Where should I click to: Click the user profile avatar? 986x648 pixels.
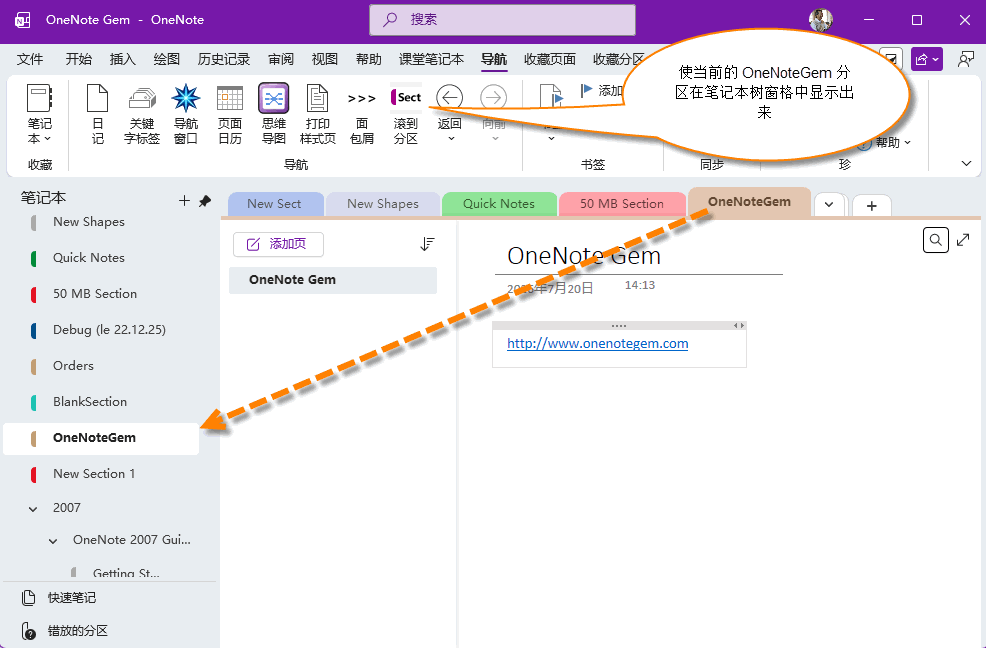(x=821, y=20)
